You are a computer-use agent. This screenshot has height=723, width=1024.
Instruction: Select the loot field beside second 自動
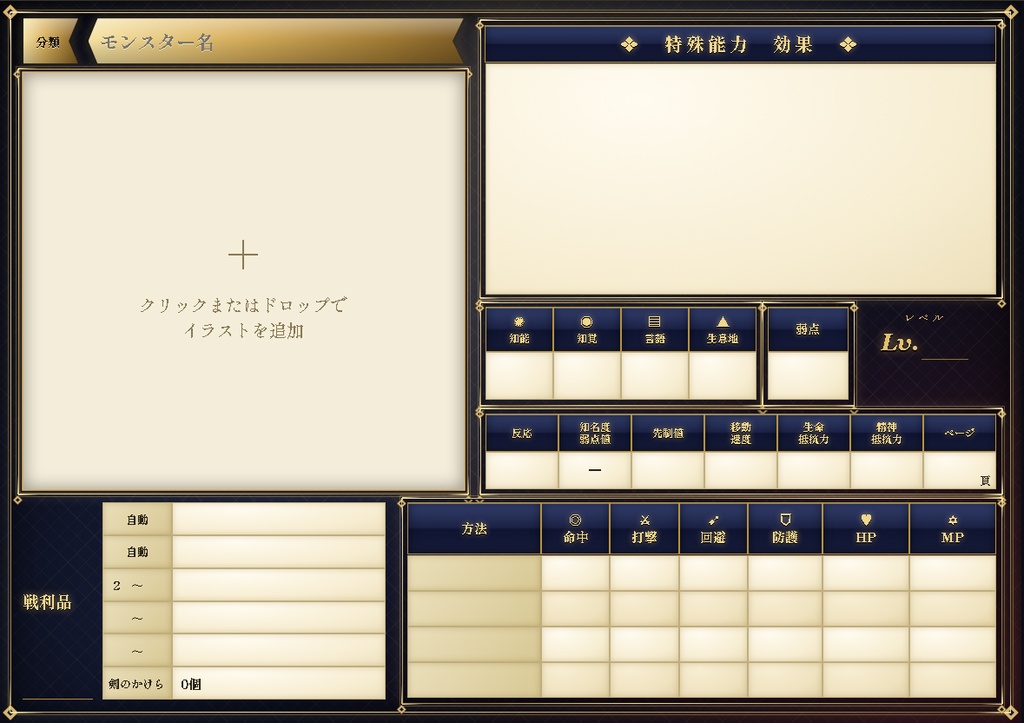[279, 552]
